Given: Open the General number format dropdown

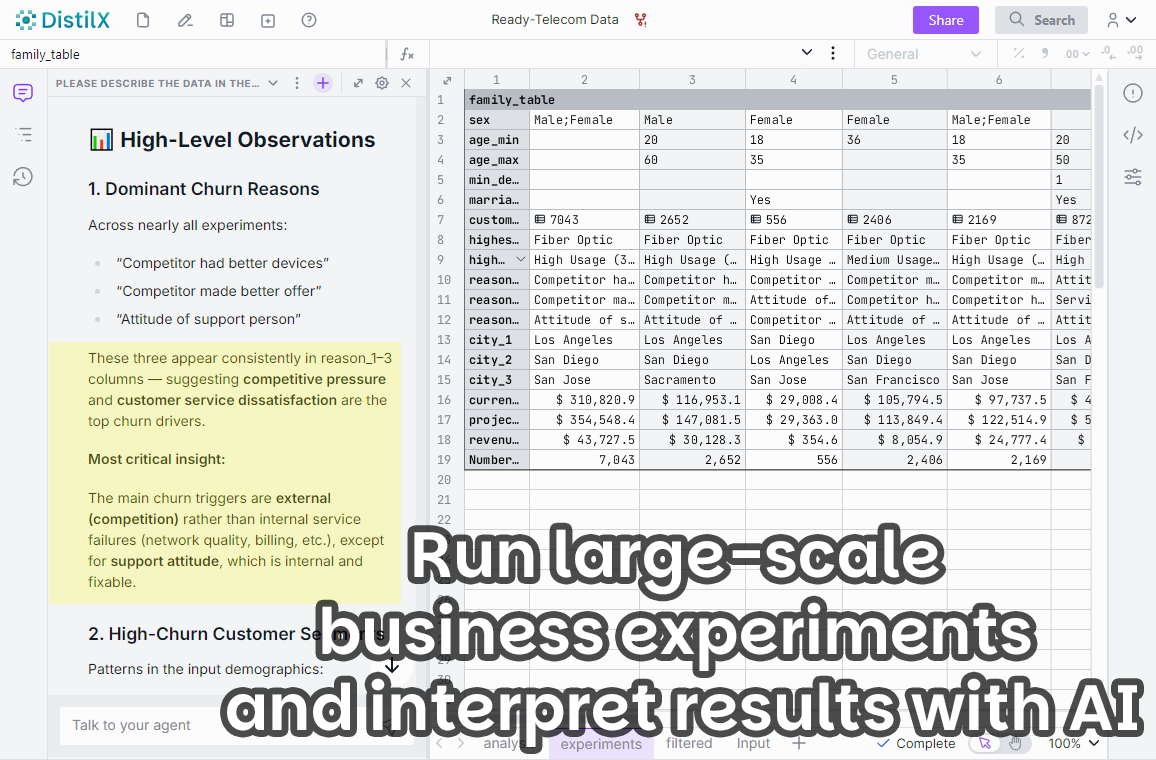Looking at the screenshot, I should [x=924, y=54].
